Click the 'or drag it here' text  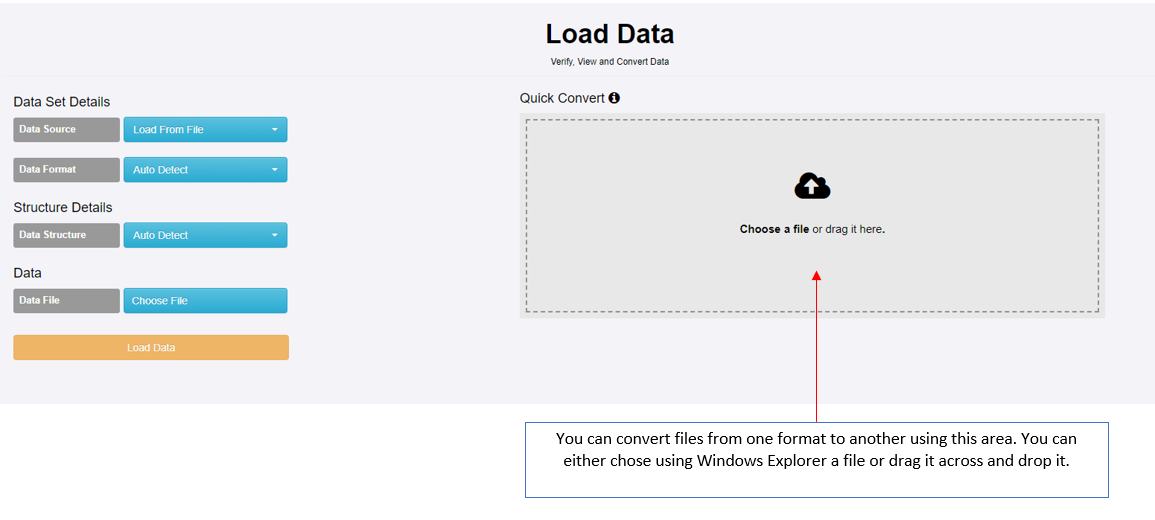pyautogui.click(x=848, y=229)
